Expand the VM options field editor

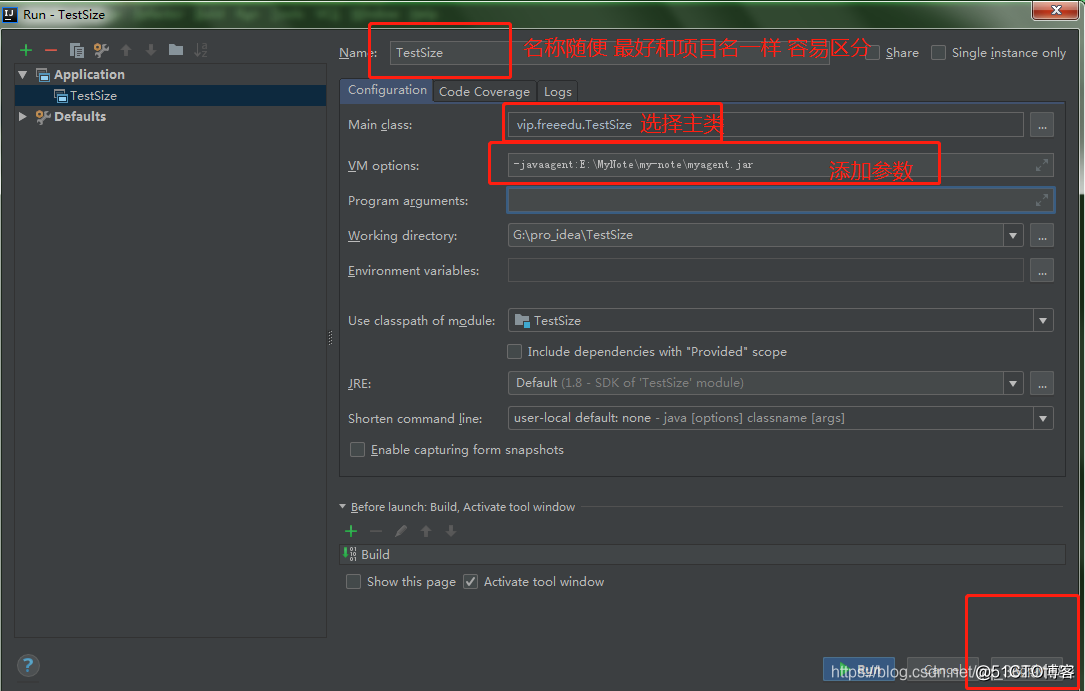click(x=1041, y=165)
